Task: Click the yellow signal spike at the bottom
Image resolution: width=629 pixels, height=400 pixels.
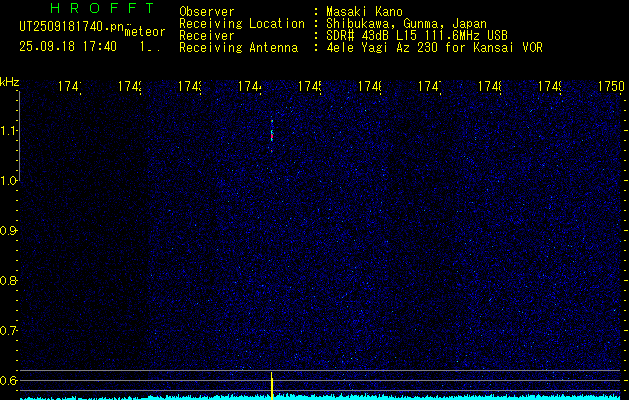Action: pos(272,385)
